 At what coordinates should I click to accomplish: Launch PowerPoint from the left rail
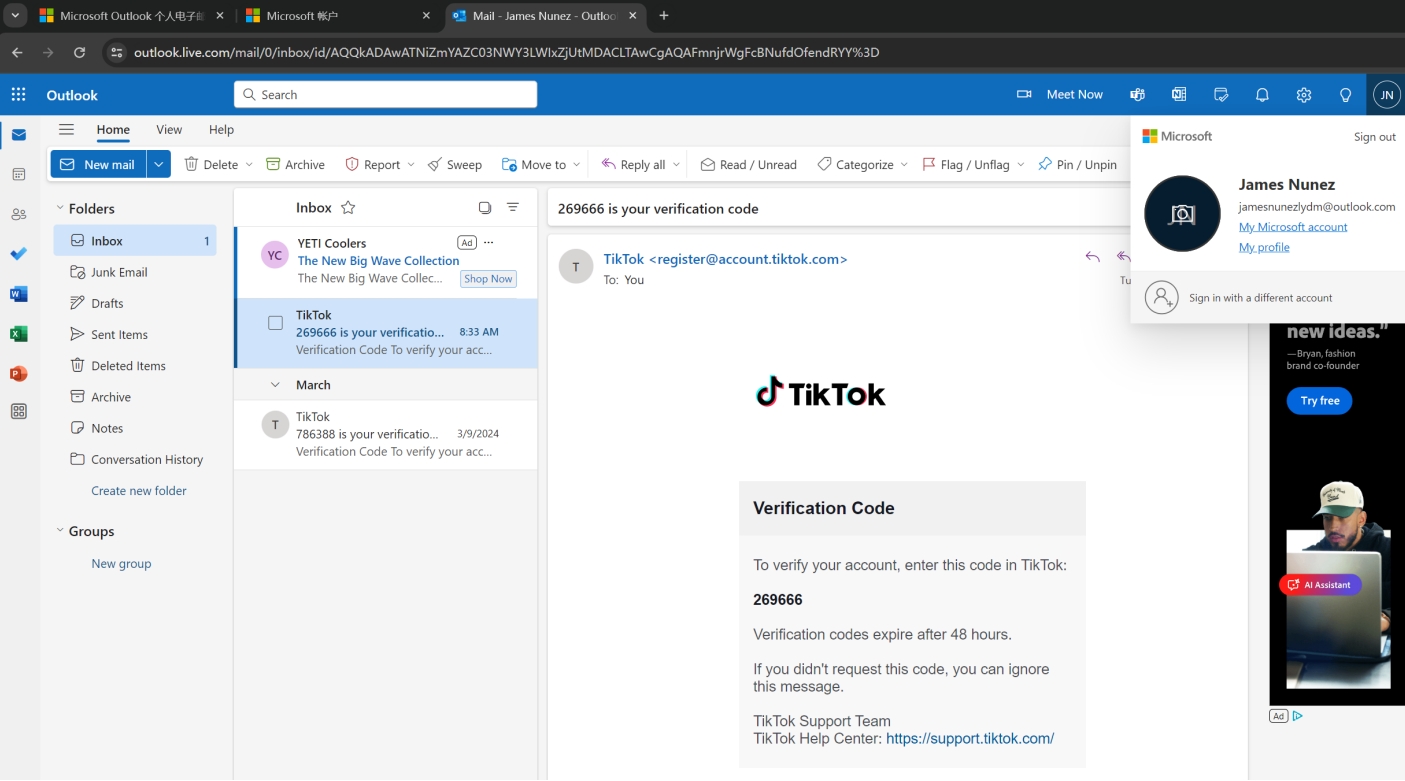pos(19,373)
